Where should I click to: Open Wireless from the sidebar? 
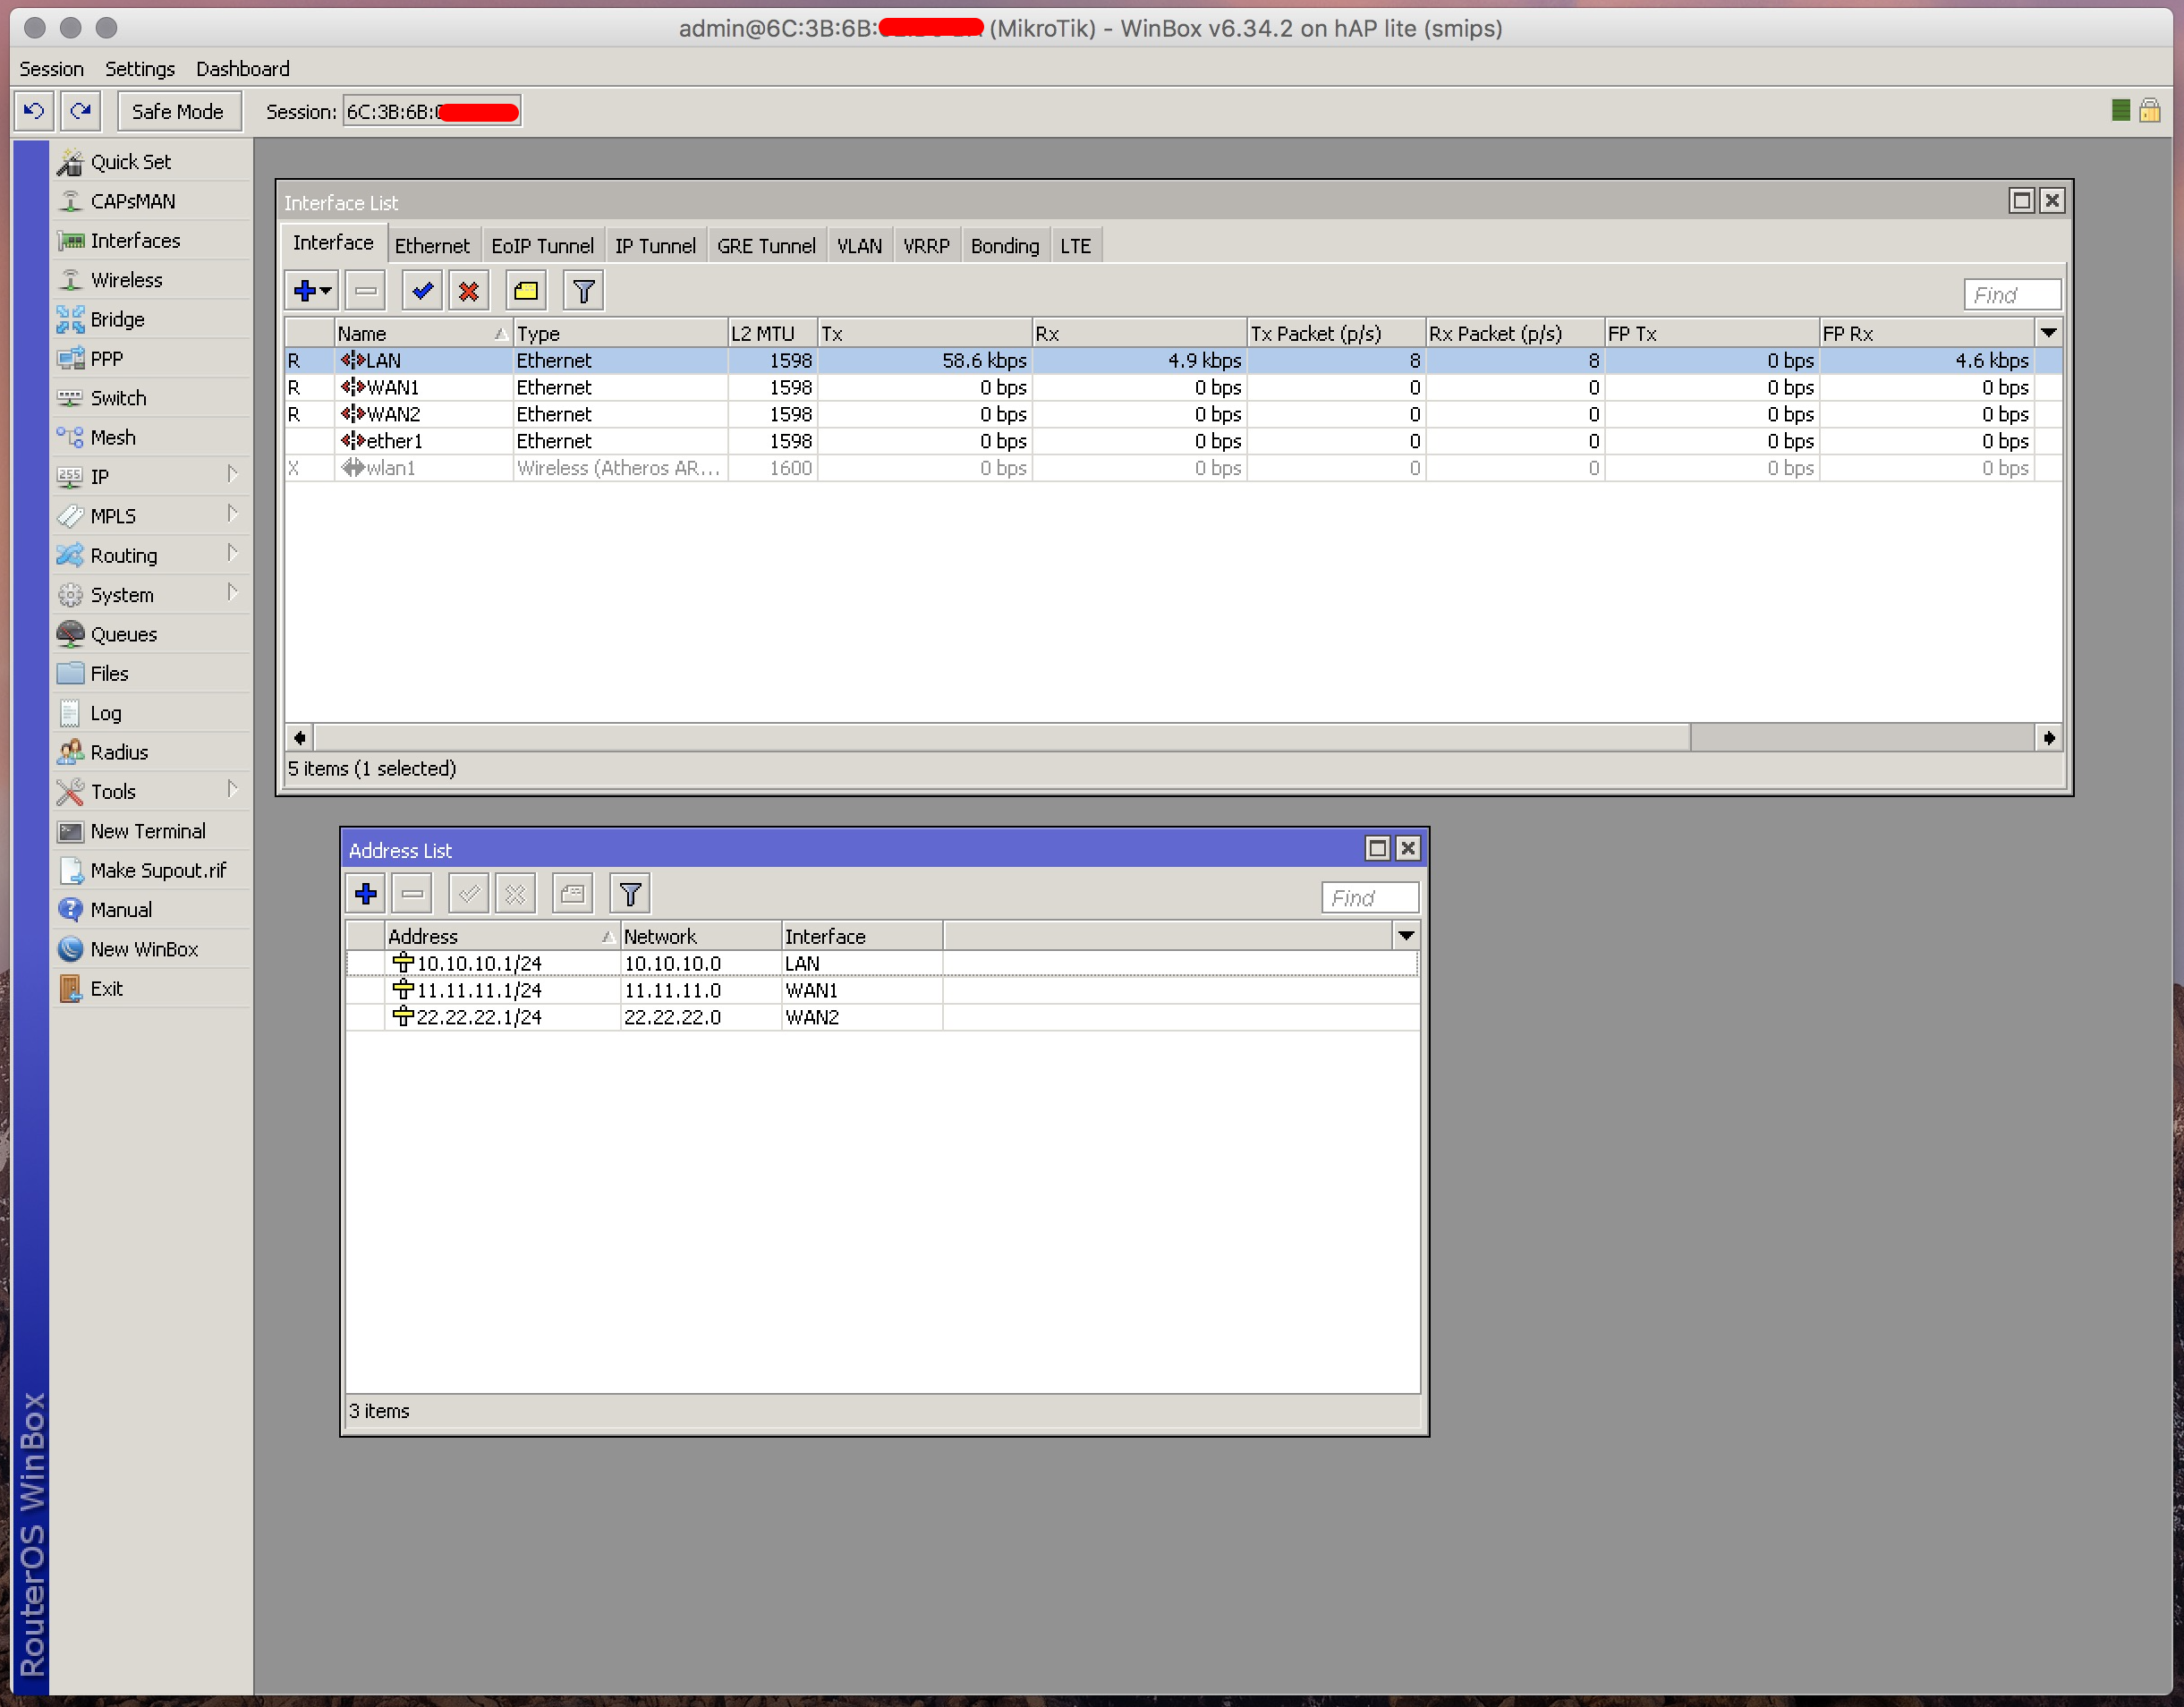click(x=126, y=280)
